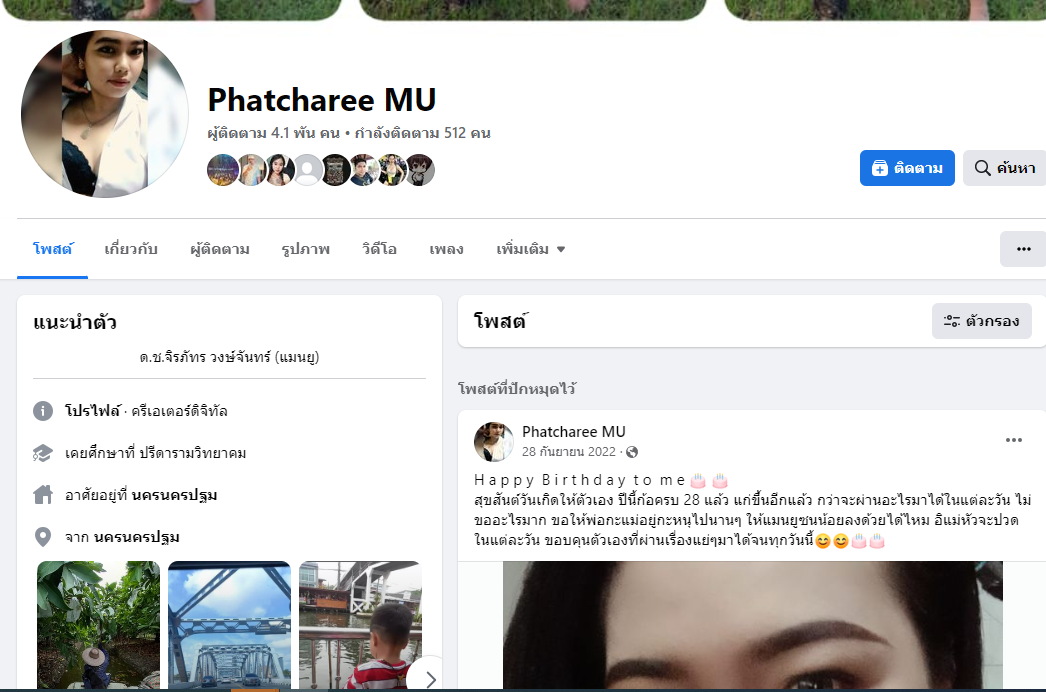
Task: Open the เกี่ยวกับ tab
Action: (131, 249)
